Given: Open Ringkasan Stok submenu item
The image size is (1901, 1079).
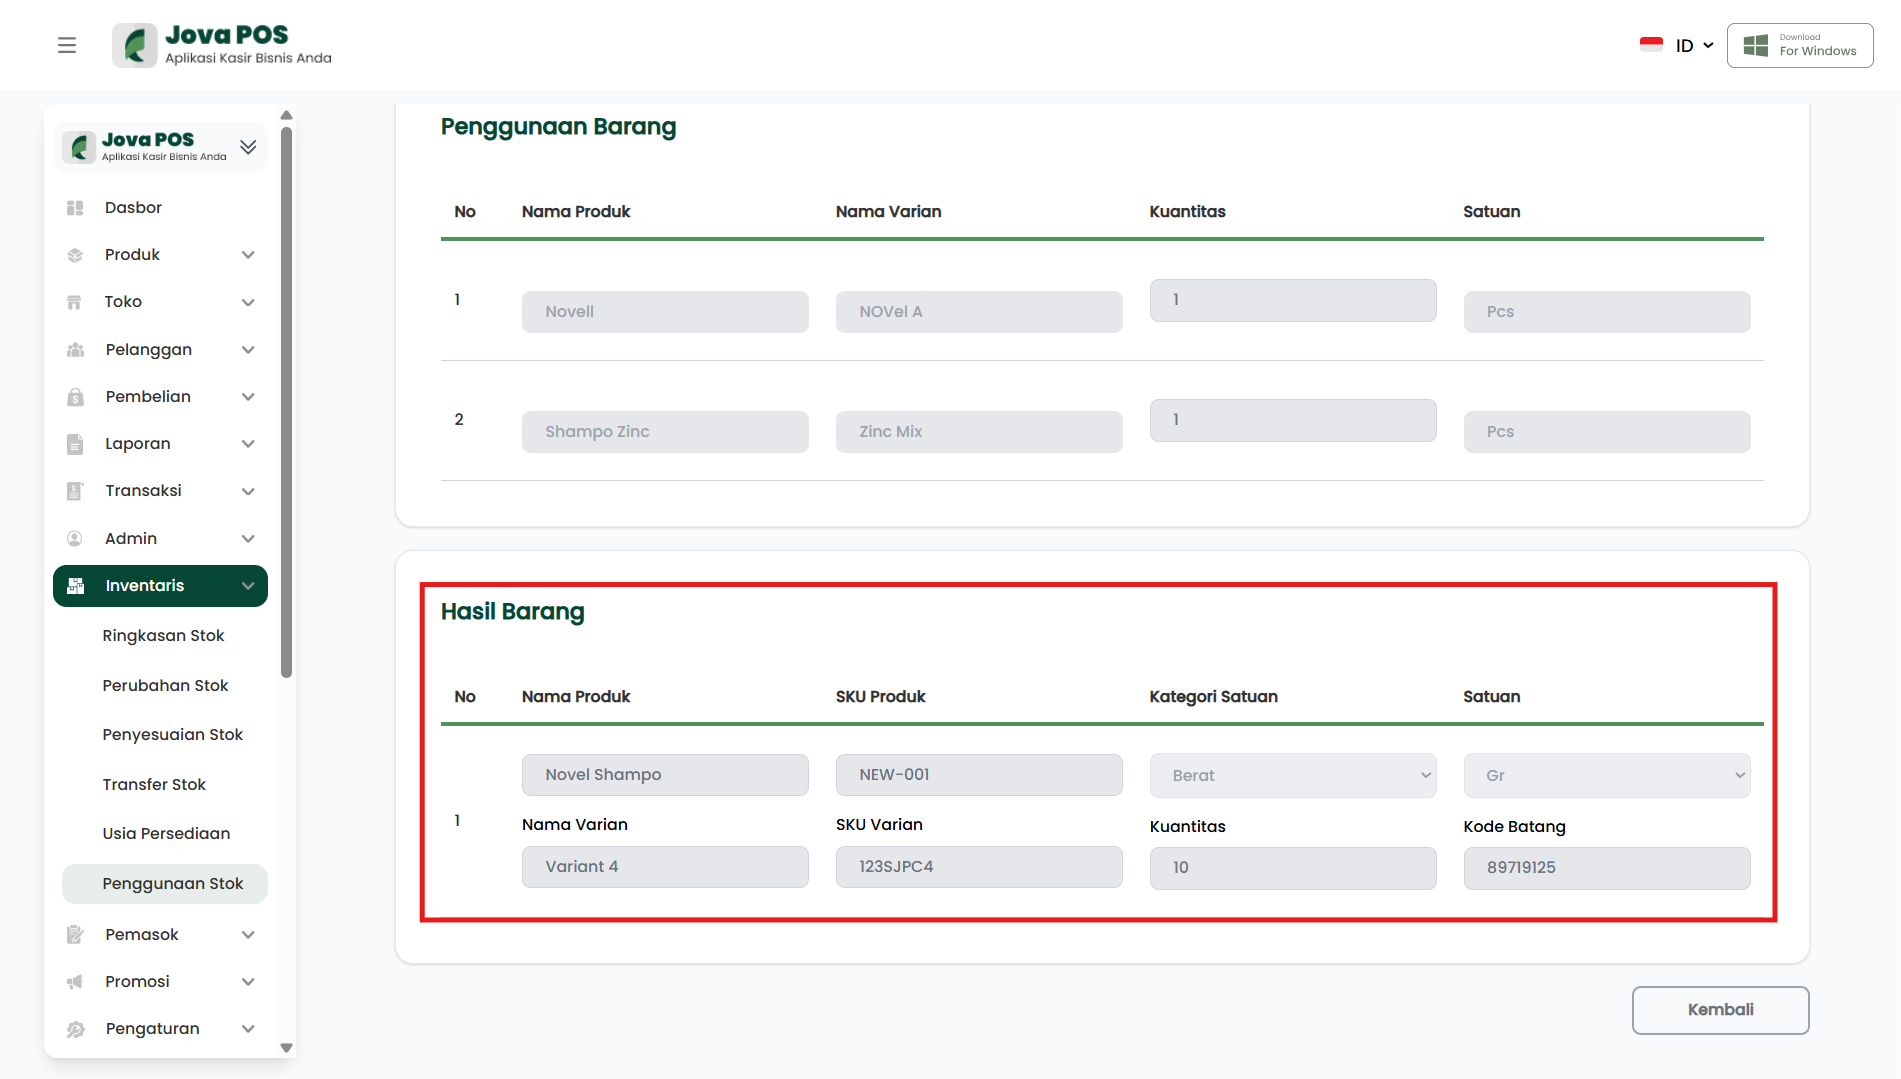Looking at the screenshot, I should pos(163,636).
